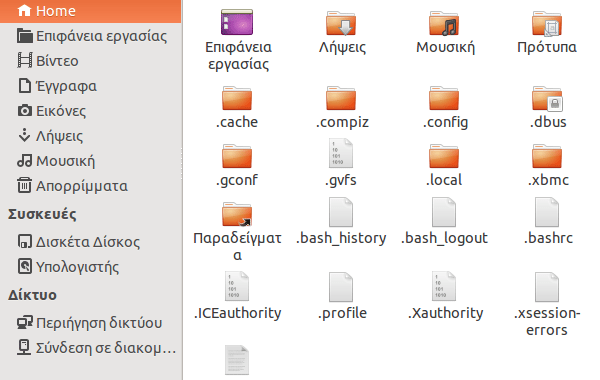Click the .xsession-errors file name
Image resolution: width=600 pixels, height=380 pixels.
(547, 321)
